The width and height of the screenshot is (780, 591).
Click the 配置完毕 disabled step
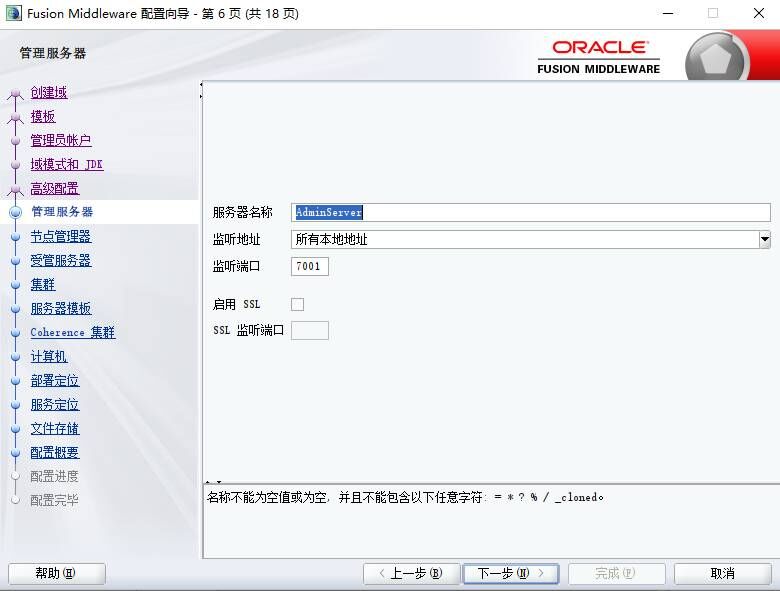tap(54, 500)
